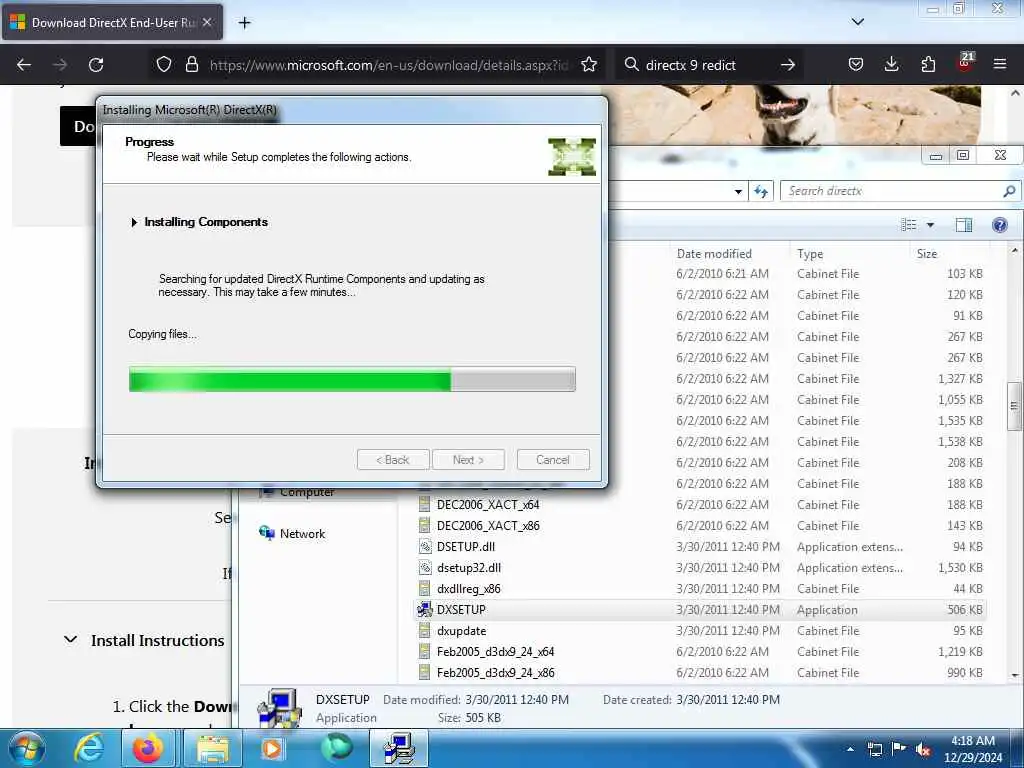This screenshot has width=1024, height=768.
Task: Select DEC2006_XACT_x64 file
Action: tap(488, 505)
